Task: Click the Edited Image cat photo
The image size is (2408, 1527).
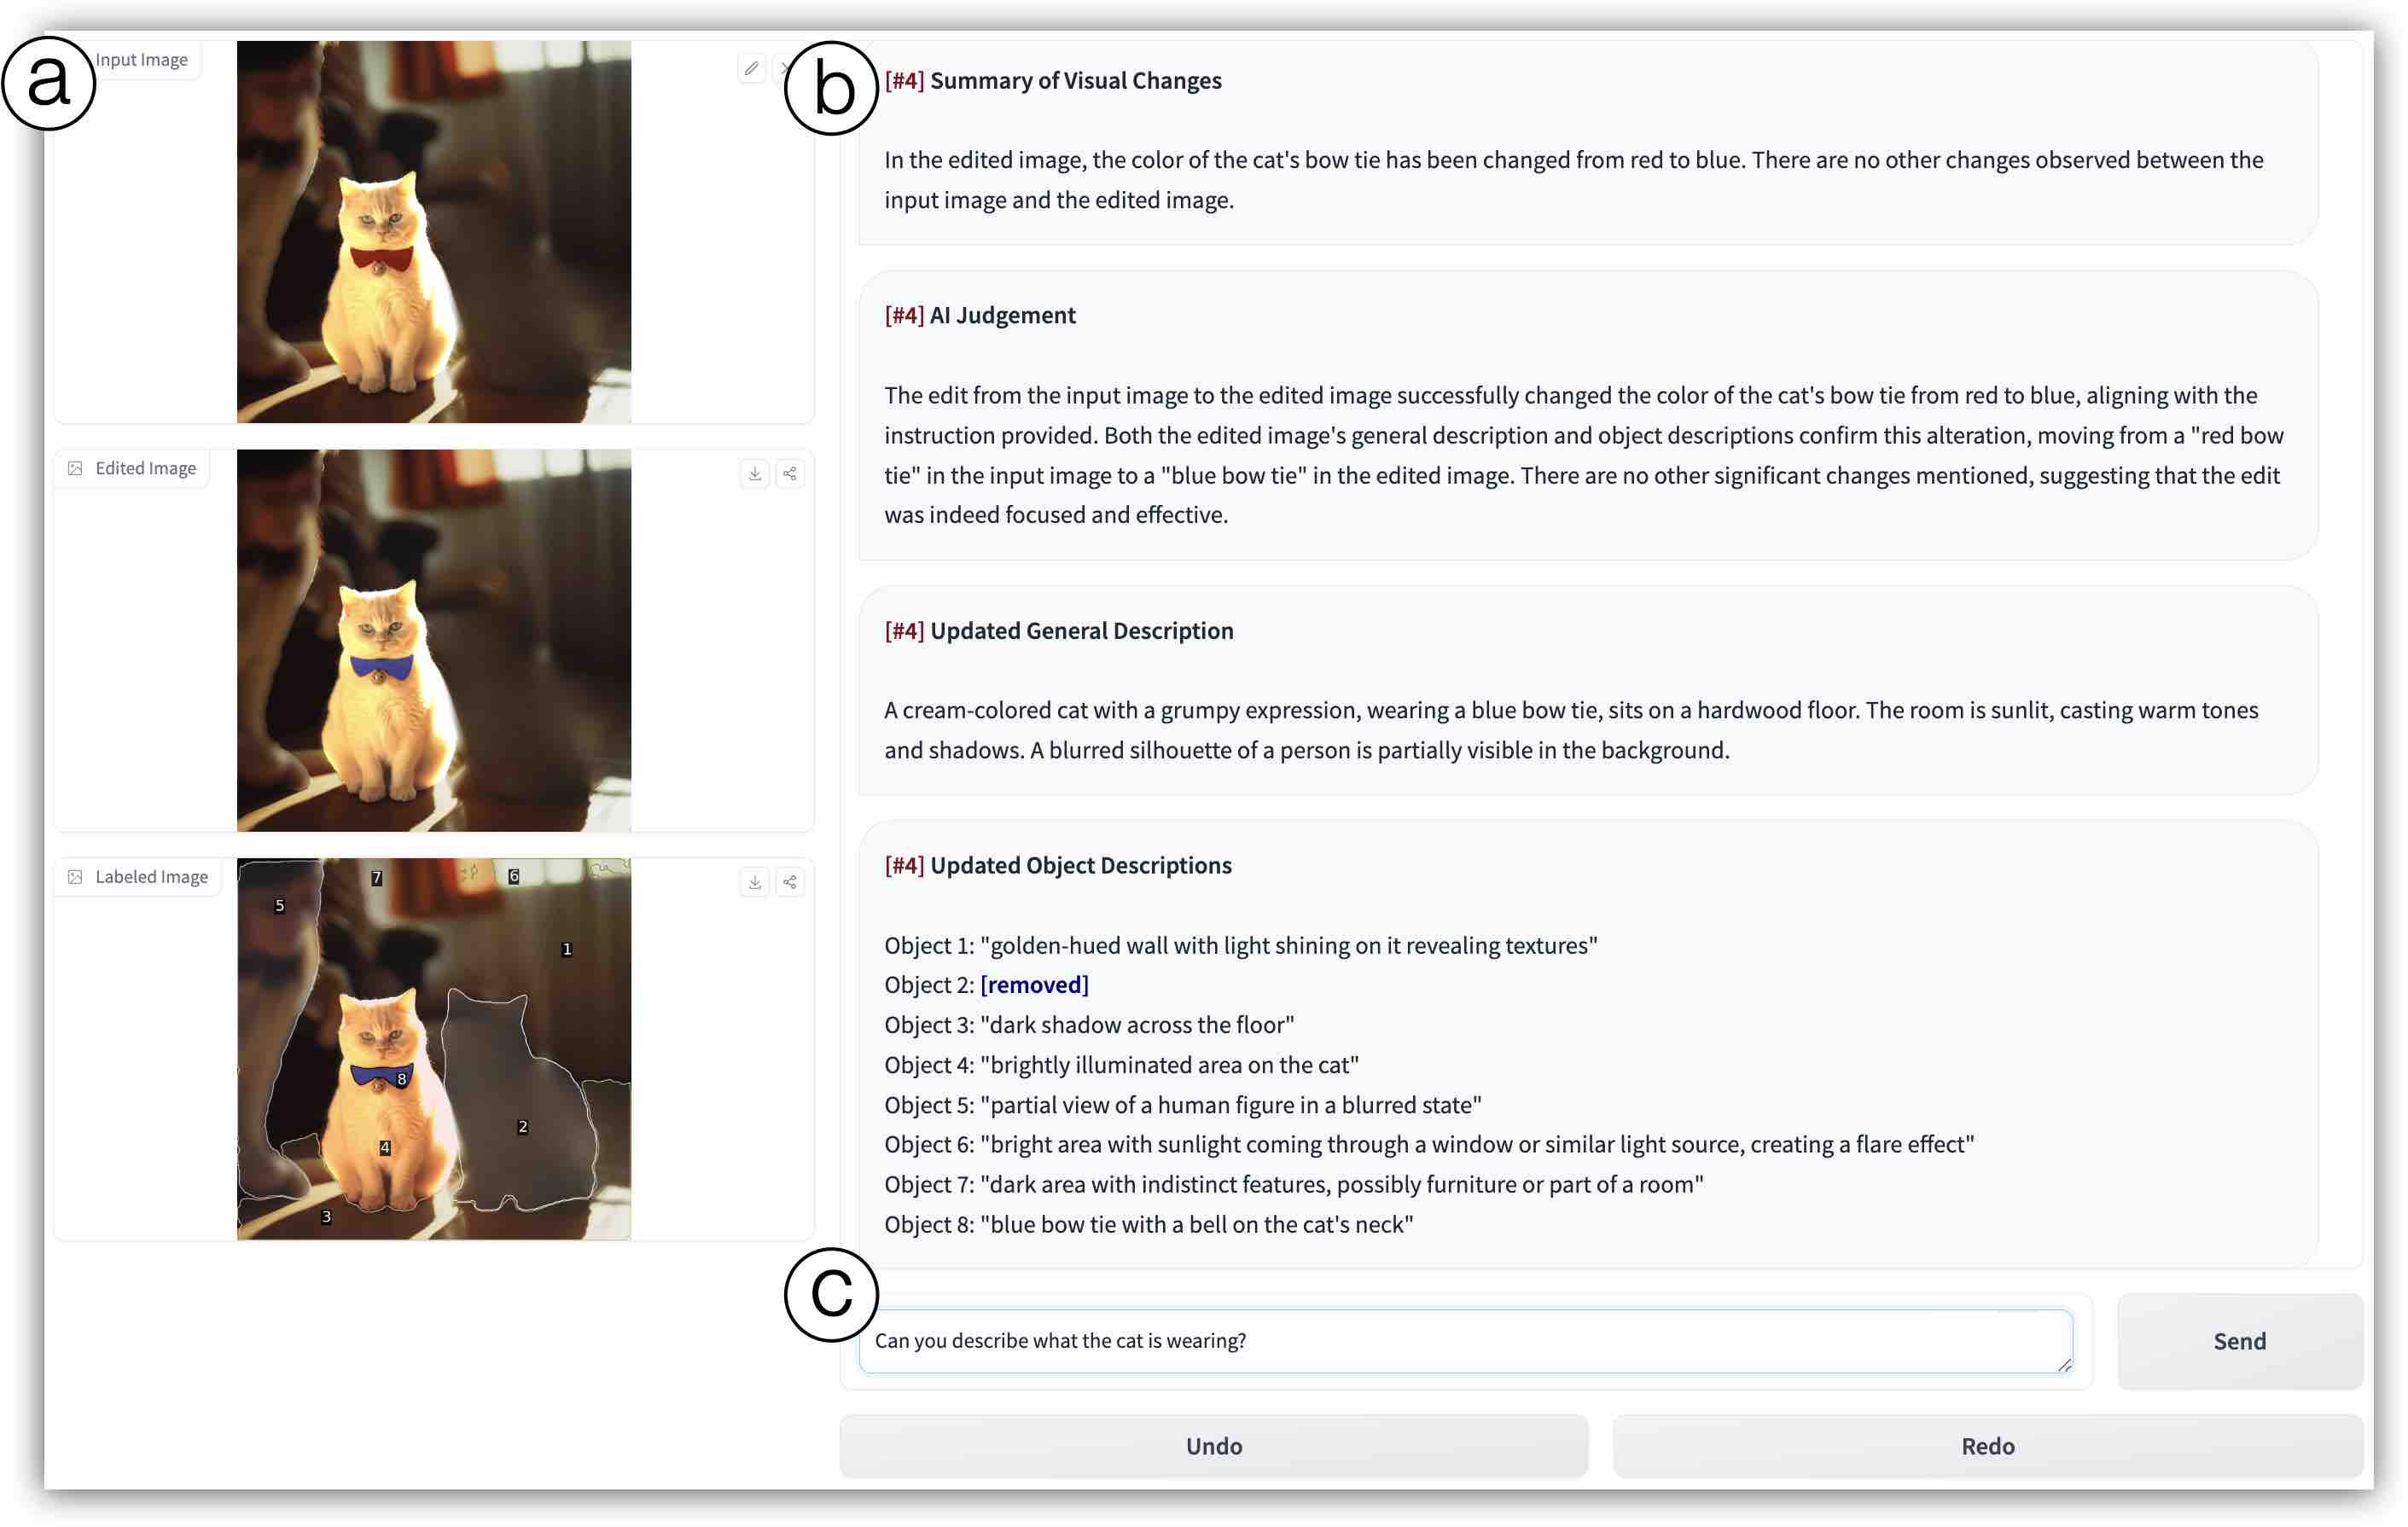Action: click(434, 640)
